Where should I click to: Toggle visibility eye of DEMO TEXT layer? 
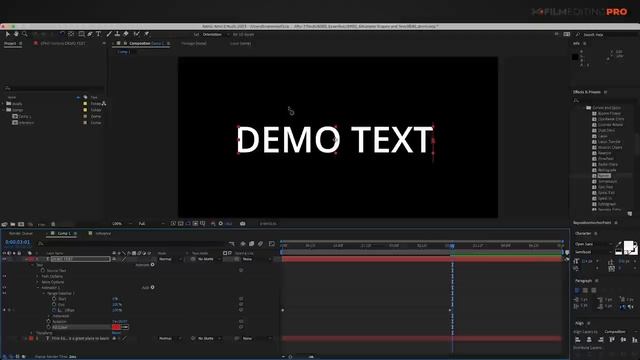[4, 259]
